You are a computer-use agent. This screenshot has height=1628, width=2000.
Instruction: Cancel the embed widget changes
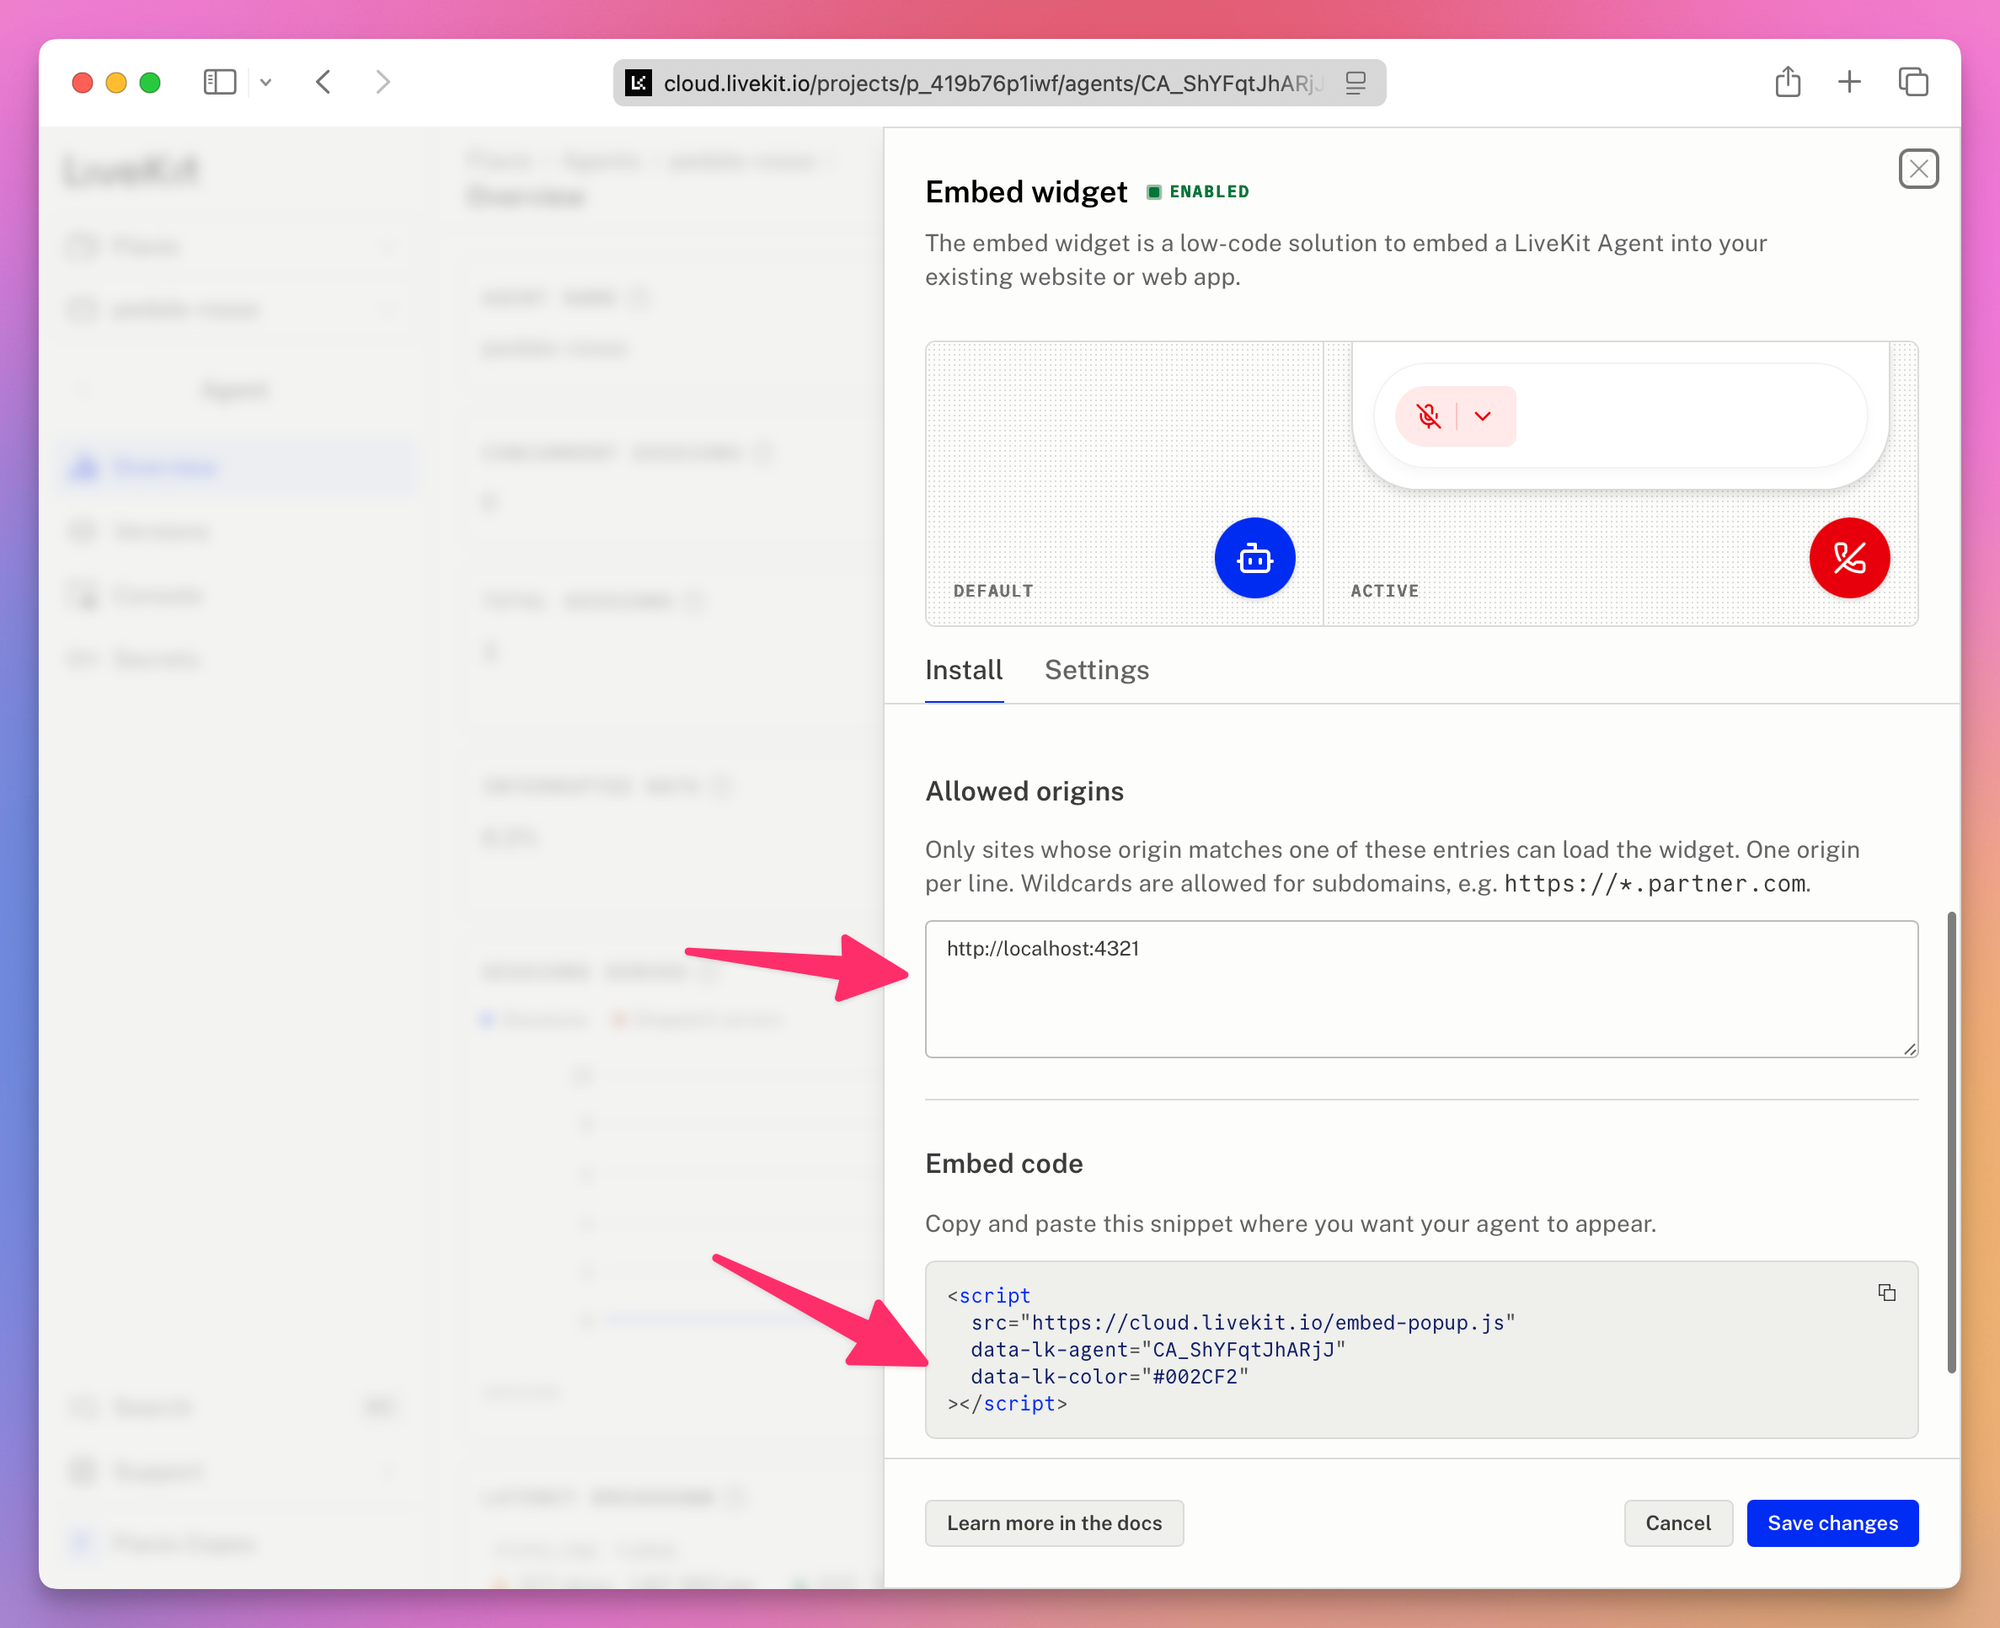pyautogui.click(x=1677, y=1522)
